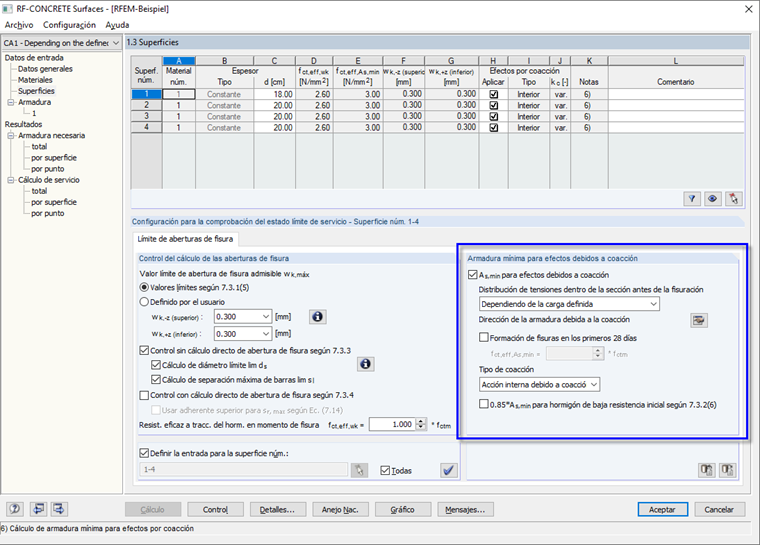Viewport: 760px width, 545px height.
Task: Click thickness cell 18.00 in row 1
Action: [274, 94]
